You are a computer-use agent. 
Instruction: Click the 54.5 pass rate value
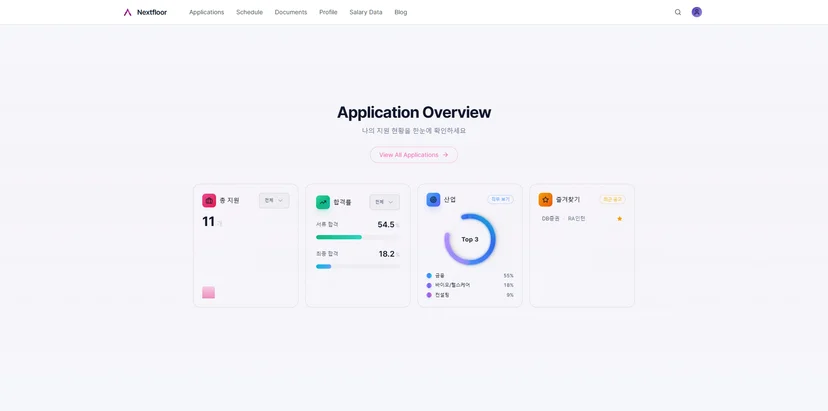click(x=386, y=225)
